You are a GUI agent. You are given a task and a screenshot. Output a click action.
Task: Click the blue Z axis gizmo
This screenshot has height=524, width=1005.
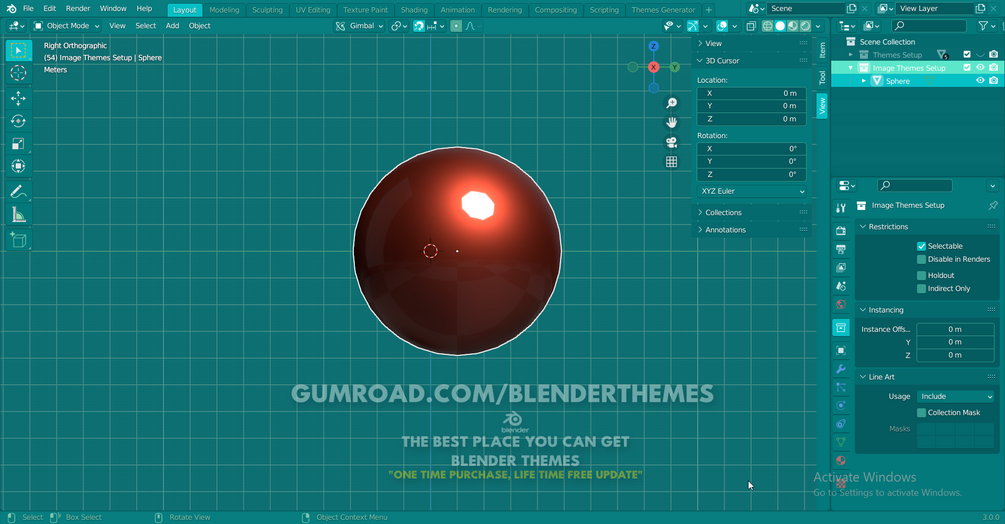pos(653,46)
